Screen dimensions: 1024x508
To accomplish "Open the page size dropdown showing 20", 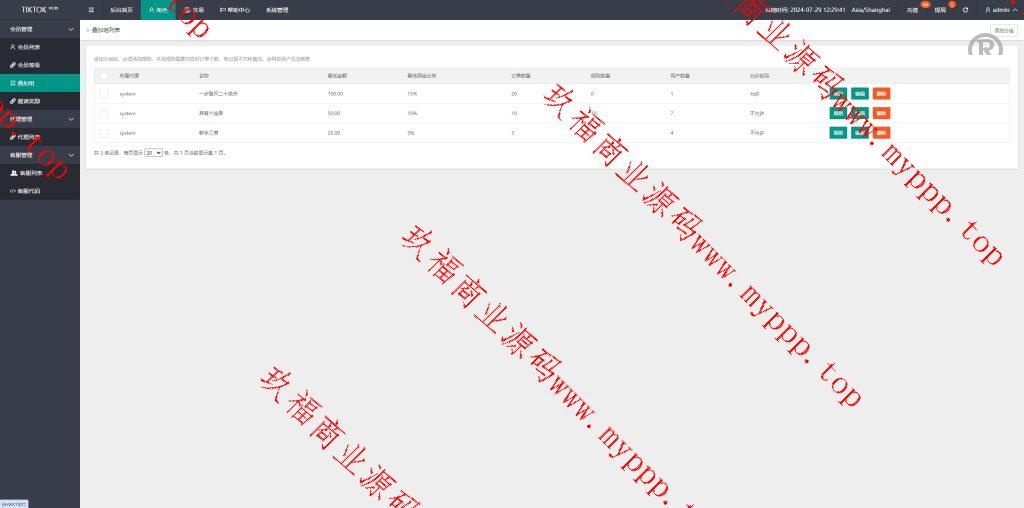I will [153, 153].
